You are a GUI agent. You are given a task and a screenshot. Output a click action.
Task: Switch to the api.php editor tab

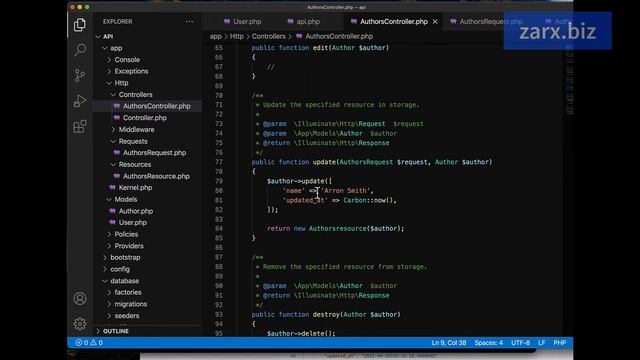click(303, 22)
